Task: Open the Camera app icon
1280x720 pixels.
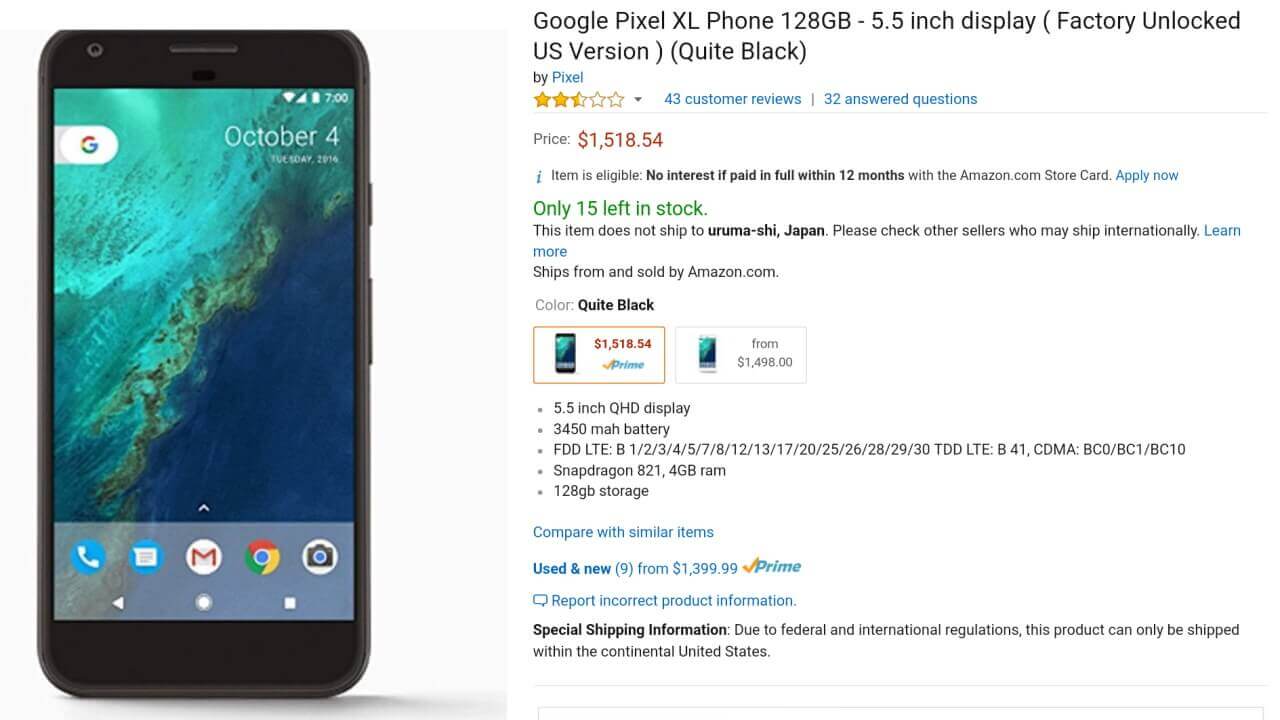Action: coord(320,557)
